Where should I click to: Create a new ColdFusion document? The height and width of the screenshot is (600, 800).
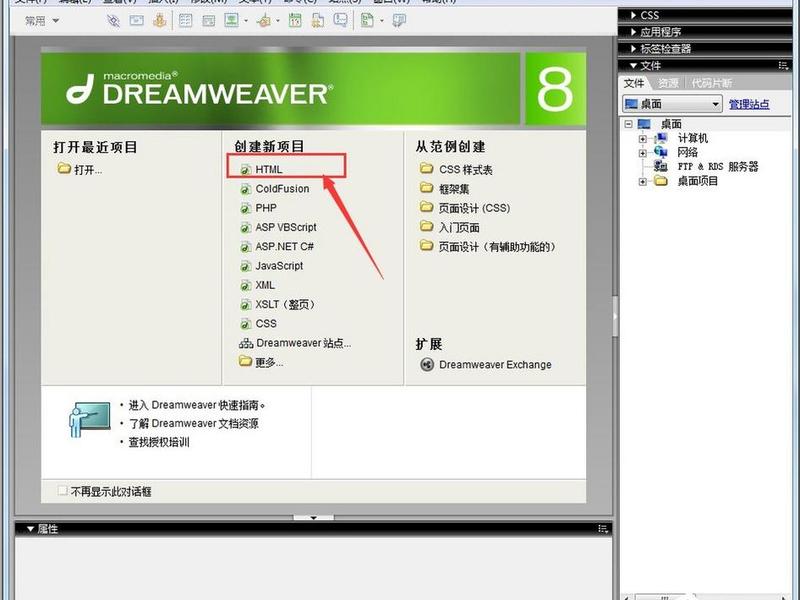pos(282,189)
